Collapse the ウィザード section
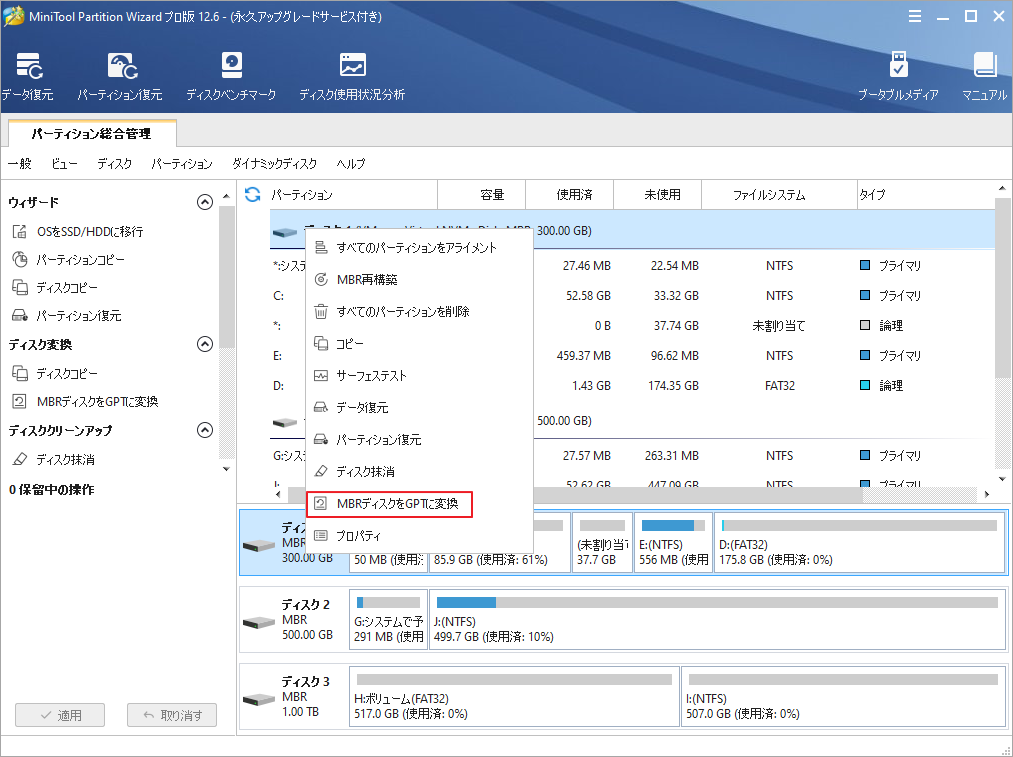This screenshot has width=1013, height=757. tap(205, 202)
